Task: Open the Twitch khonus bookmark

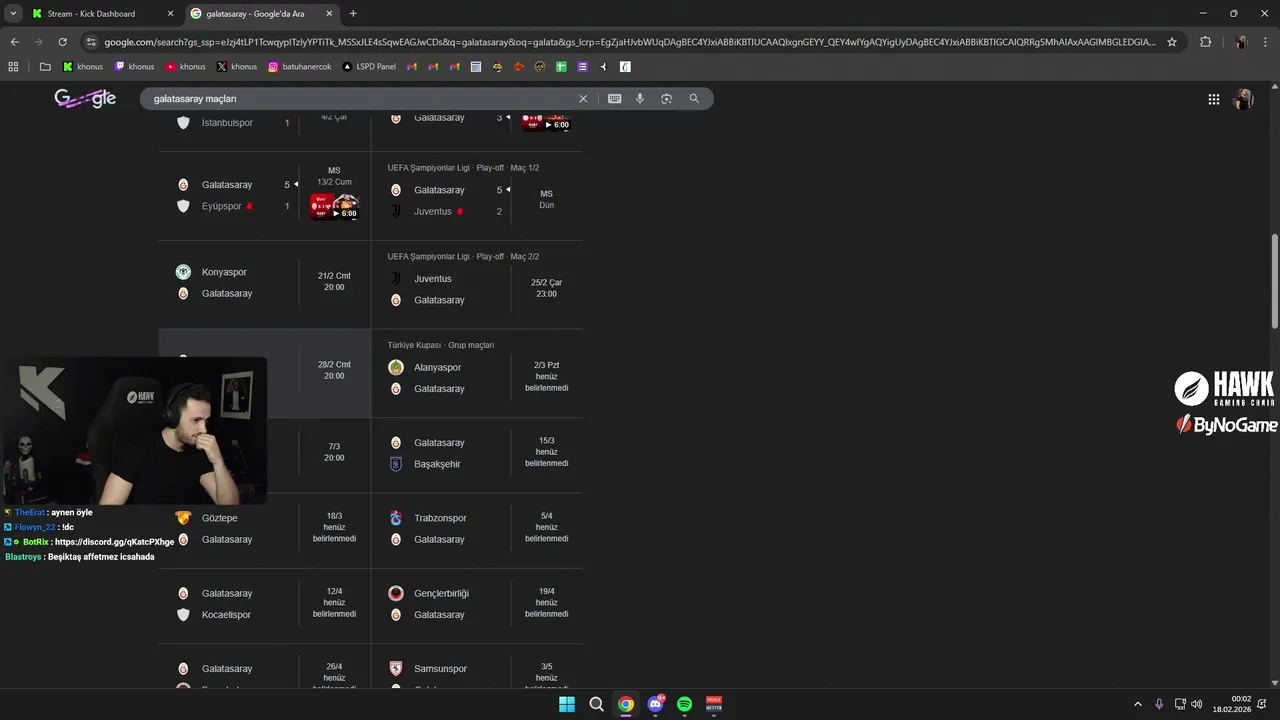Action: tap(135, 67)
